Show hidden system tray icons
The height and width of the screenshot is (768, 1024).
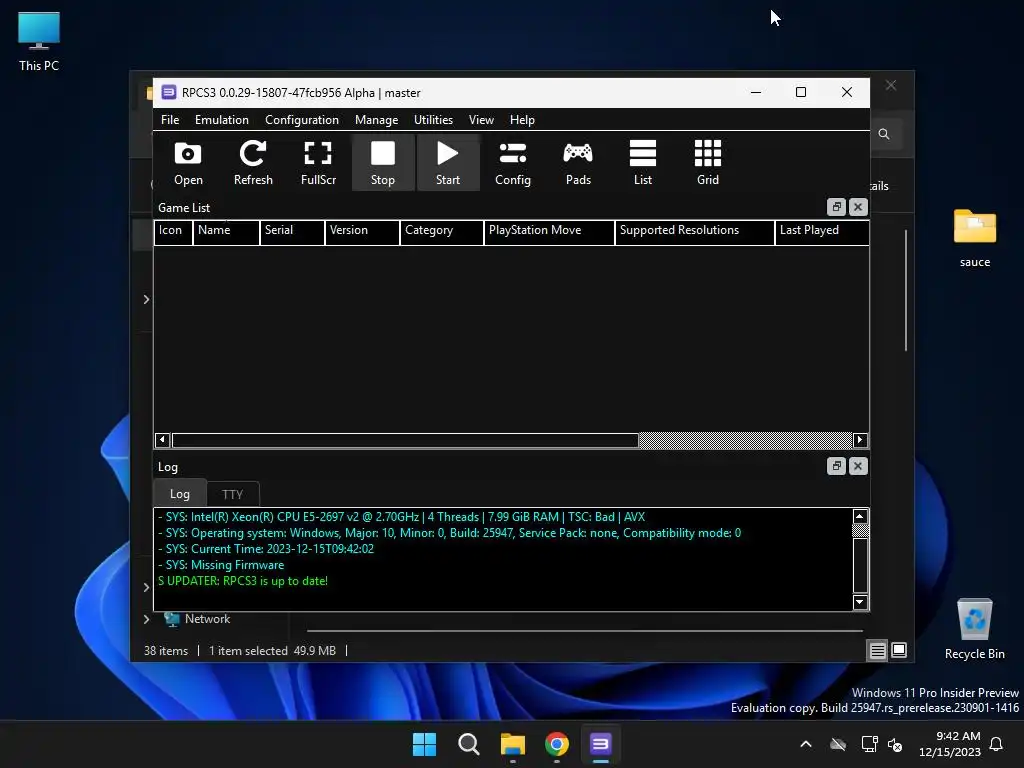click(806, 744)
